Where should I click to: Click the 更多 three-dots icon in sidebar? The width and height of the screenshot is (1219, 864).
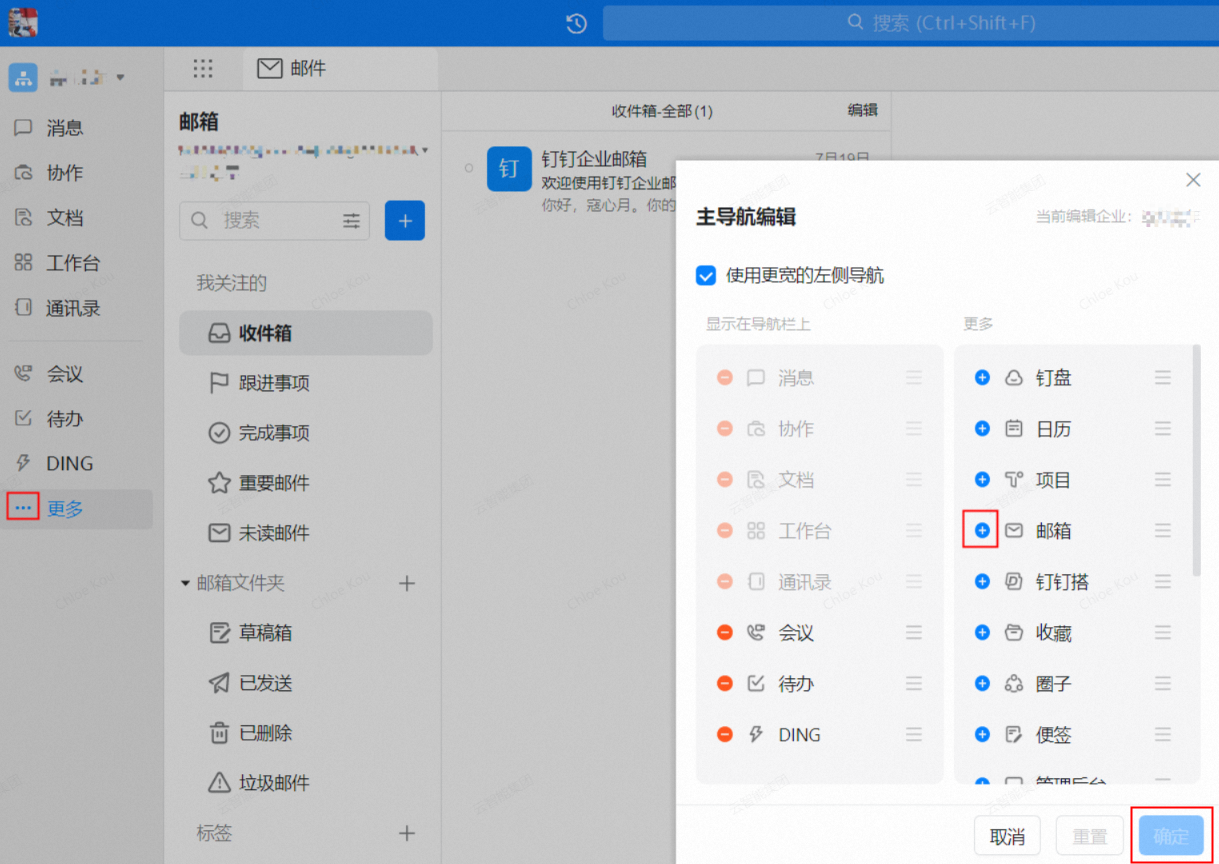pos(23,508)
